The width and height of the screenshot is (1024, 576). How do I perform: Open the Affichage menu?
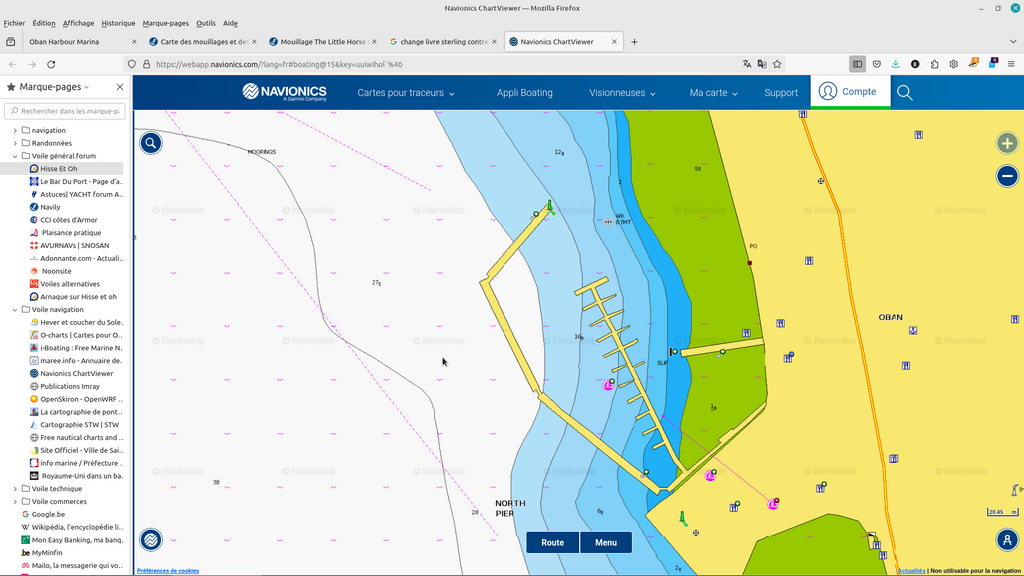(78, 23)
